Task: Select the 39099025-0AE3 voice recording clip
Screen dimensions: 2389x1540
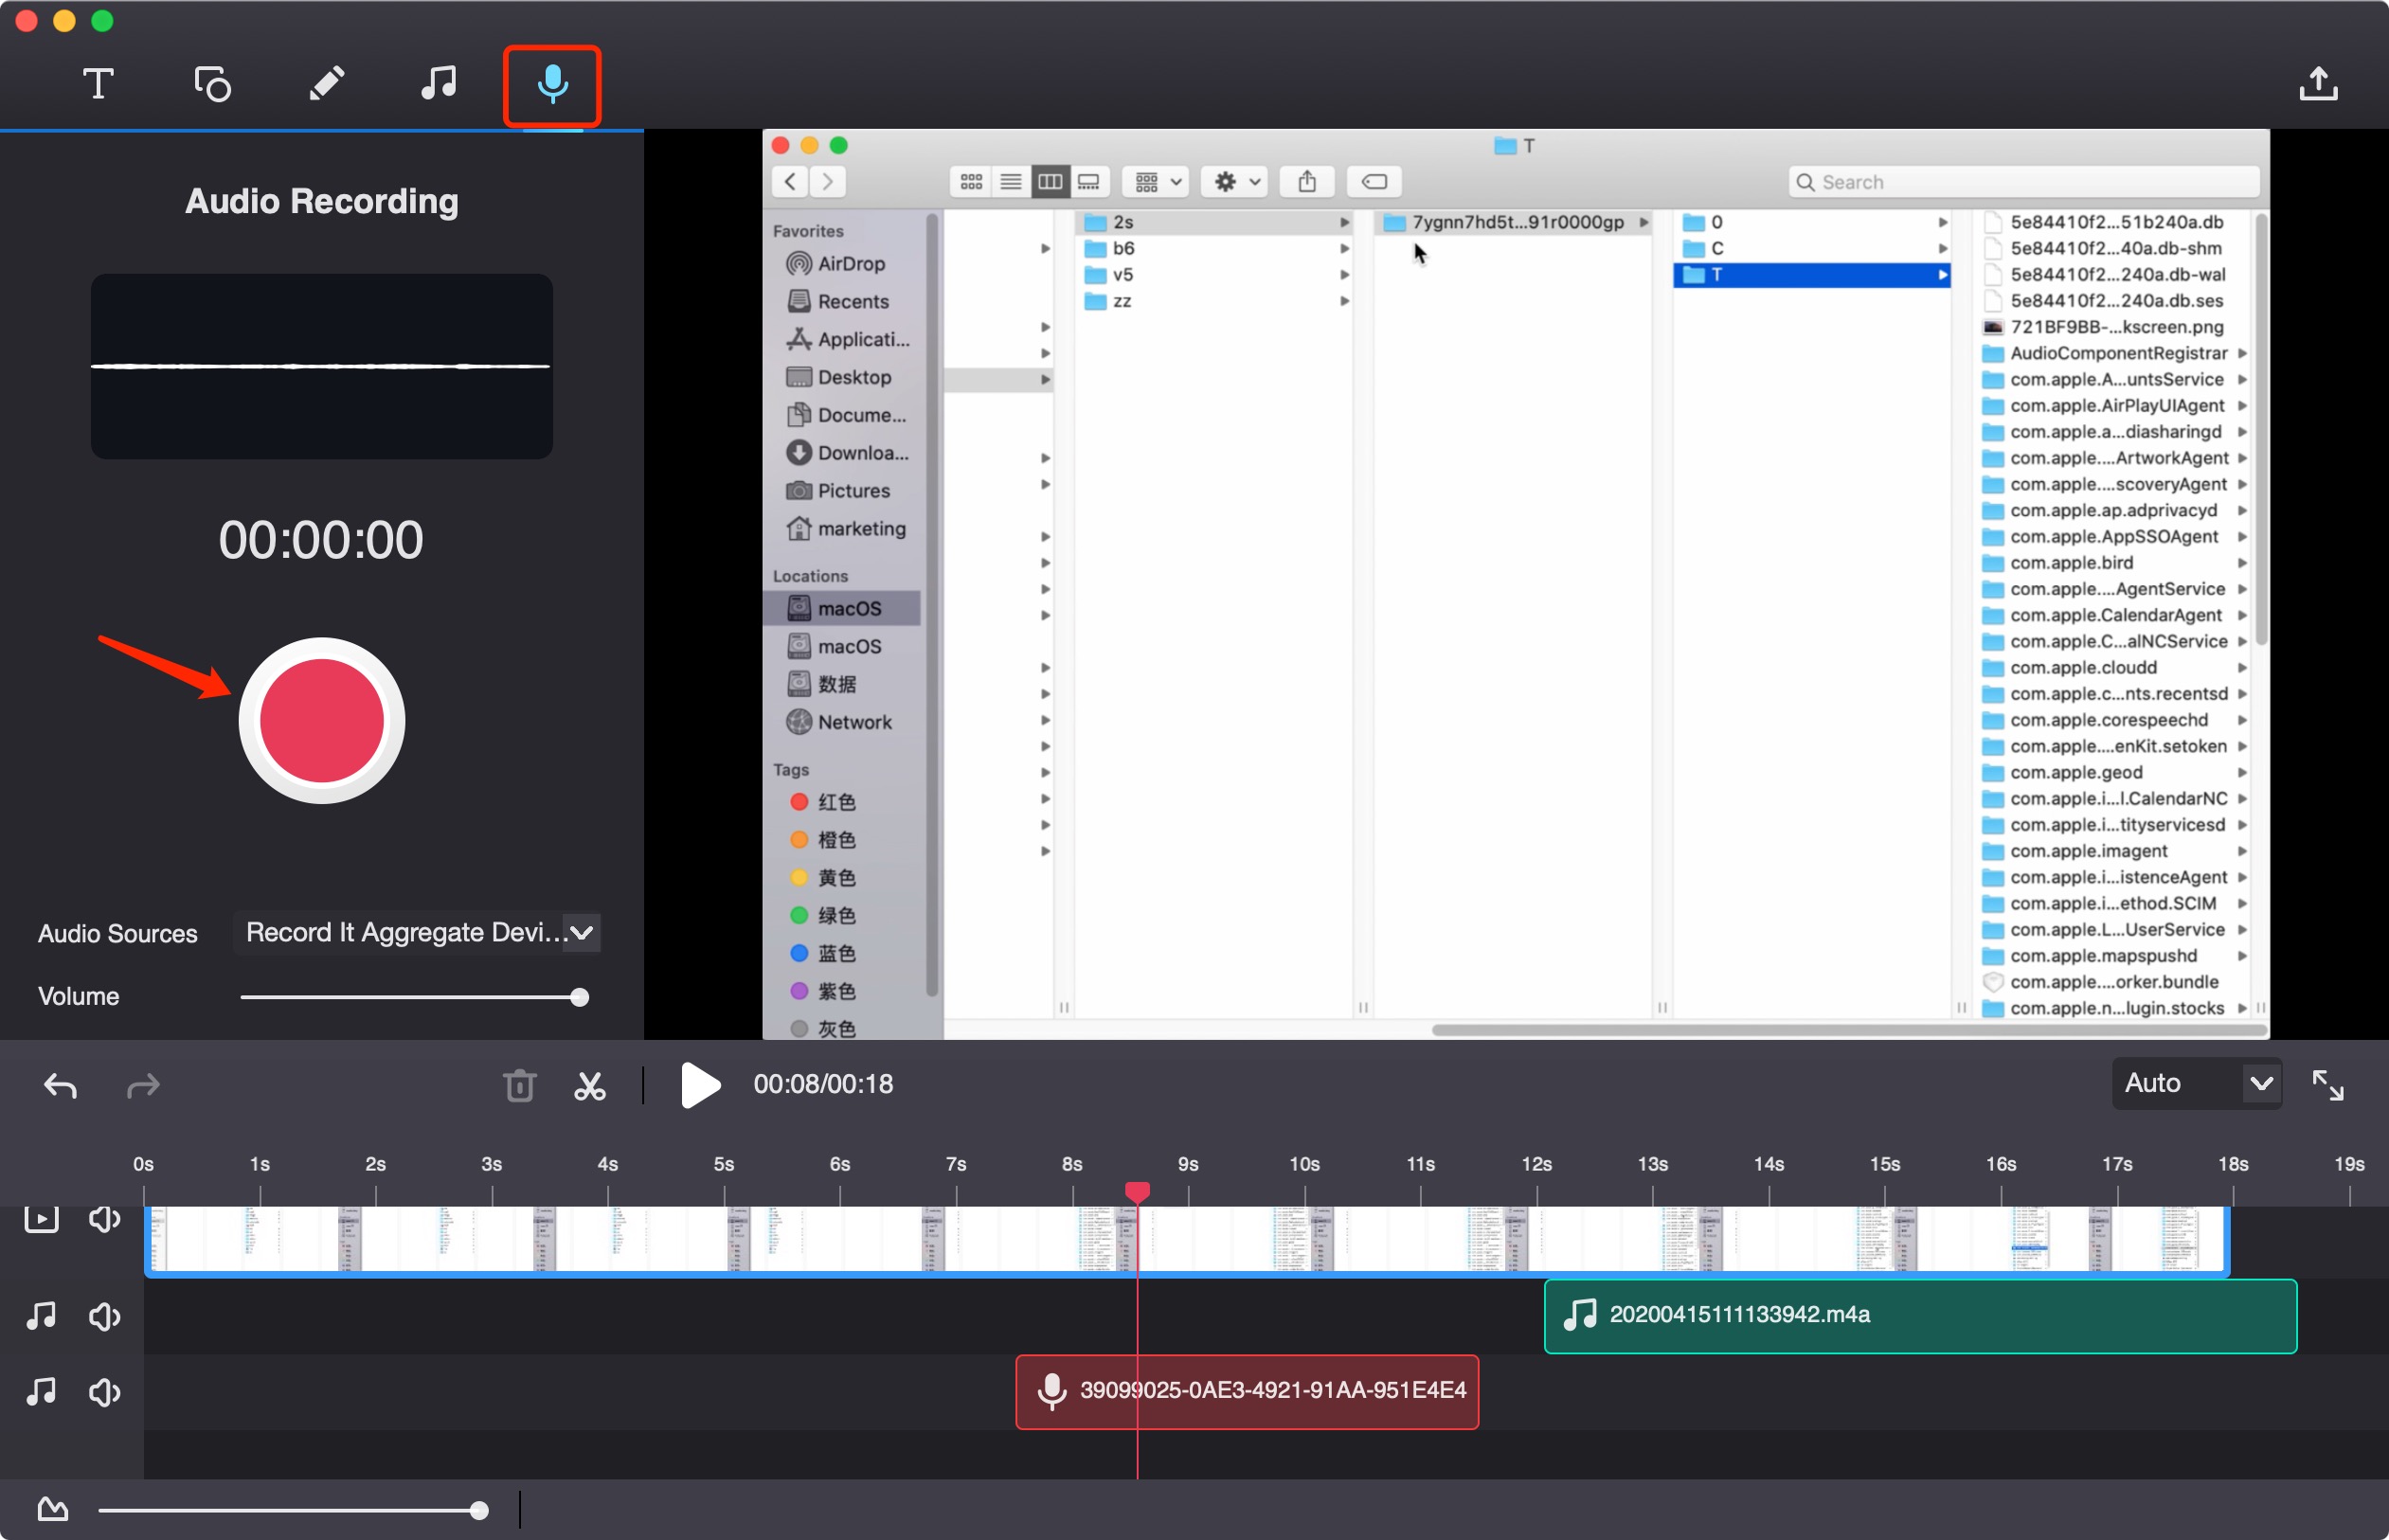Action: pyautogui.click(x=1247, y=1392)
